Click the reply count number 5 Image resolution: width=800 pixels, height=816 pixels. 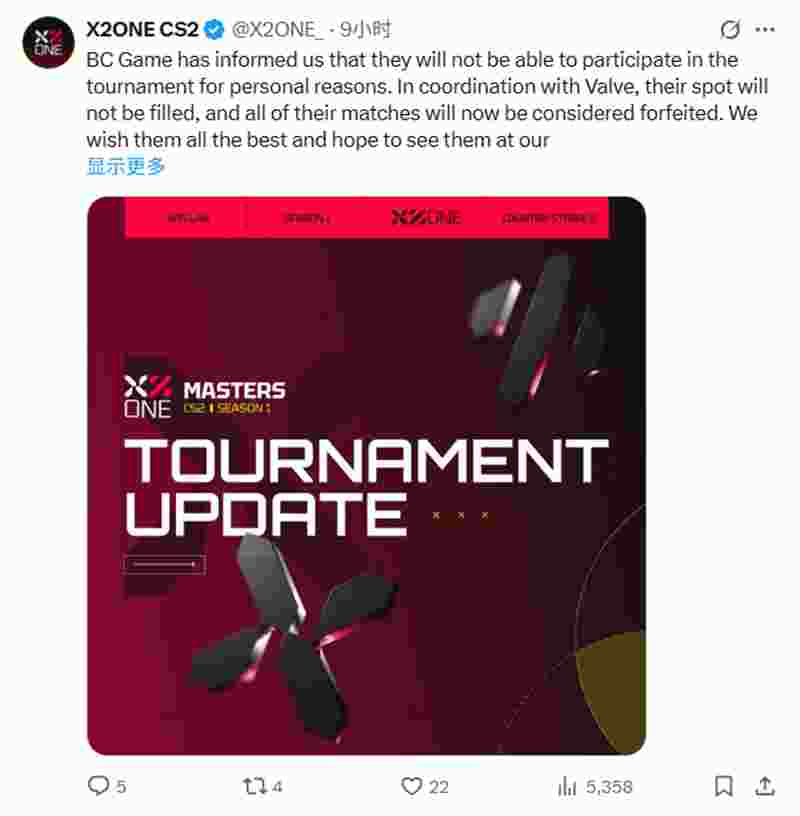coord(121,786)
